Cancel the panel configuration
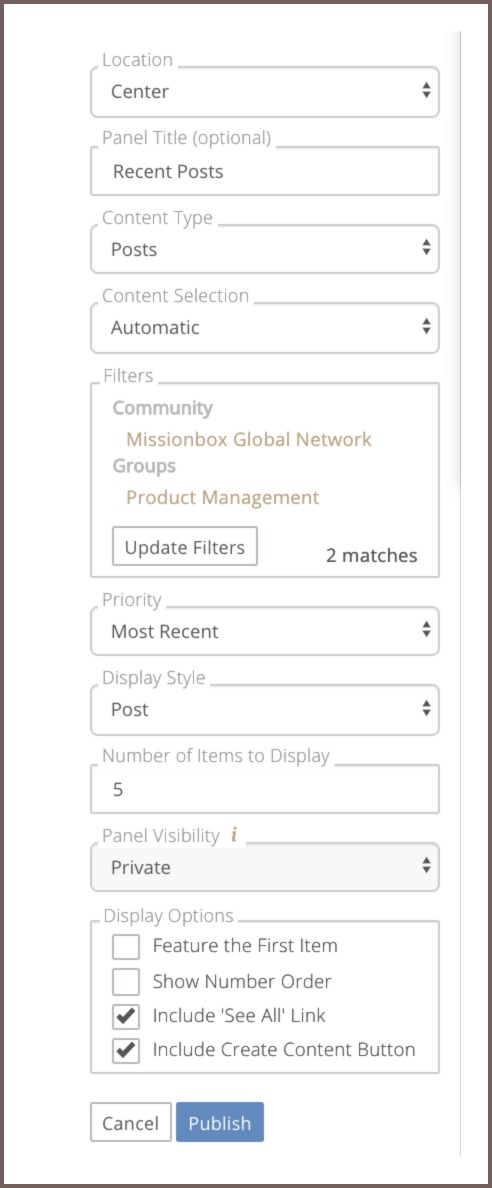This screenshot has width=492, height=1188. pyautogui.click(x=131, y=1122)
